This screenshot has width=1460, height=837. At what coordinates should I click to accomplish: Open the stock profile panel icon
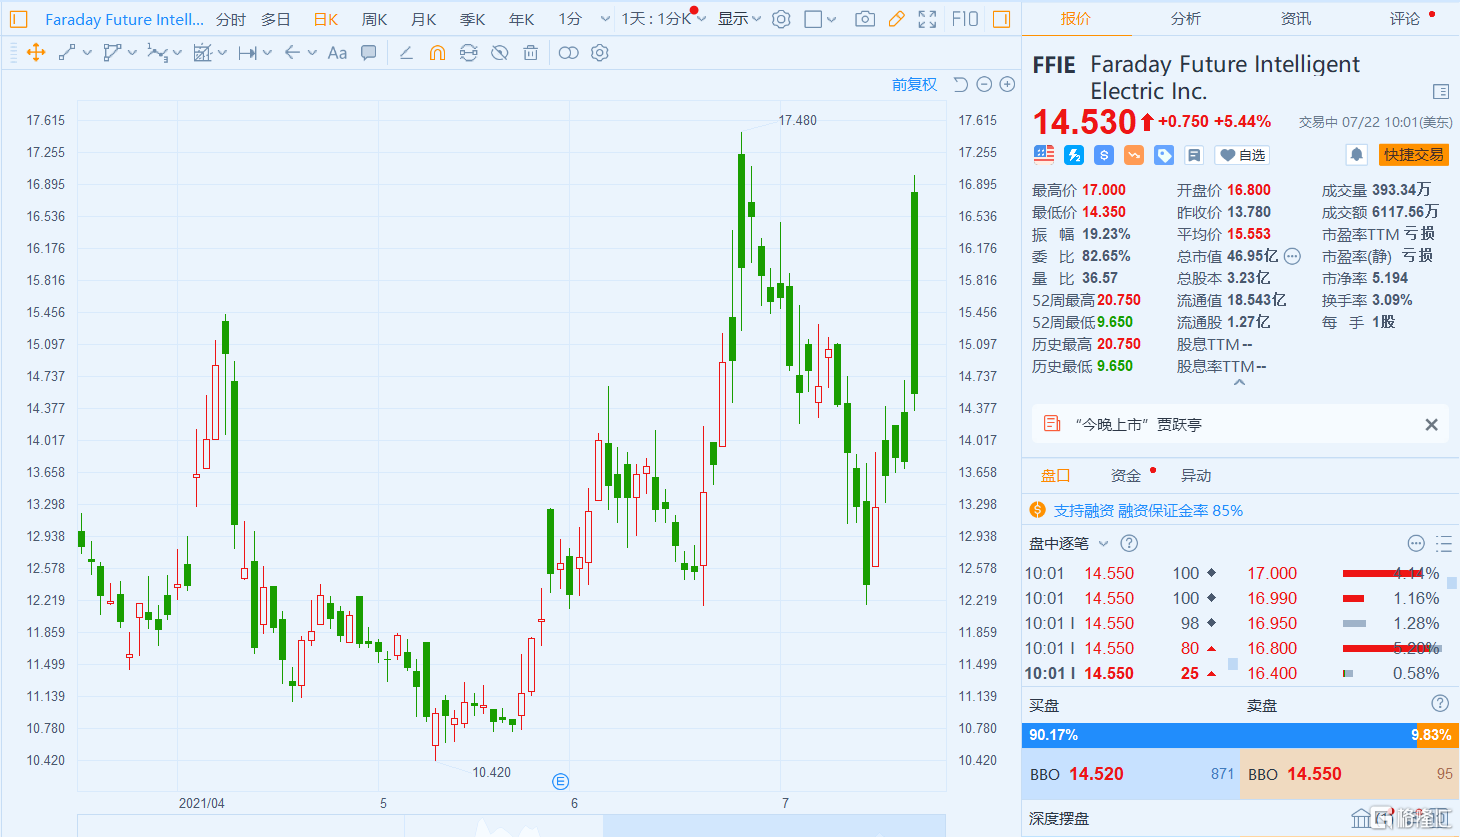1441,91
